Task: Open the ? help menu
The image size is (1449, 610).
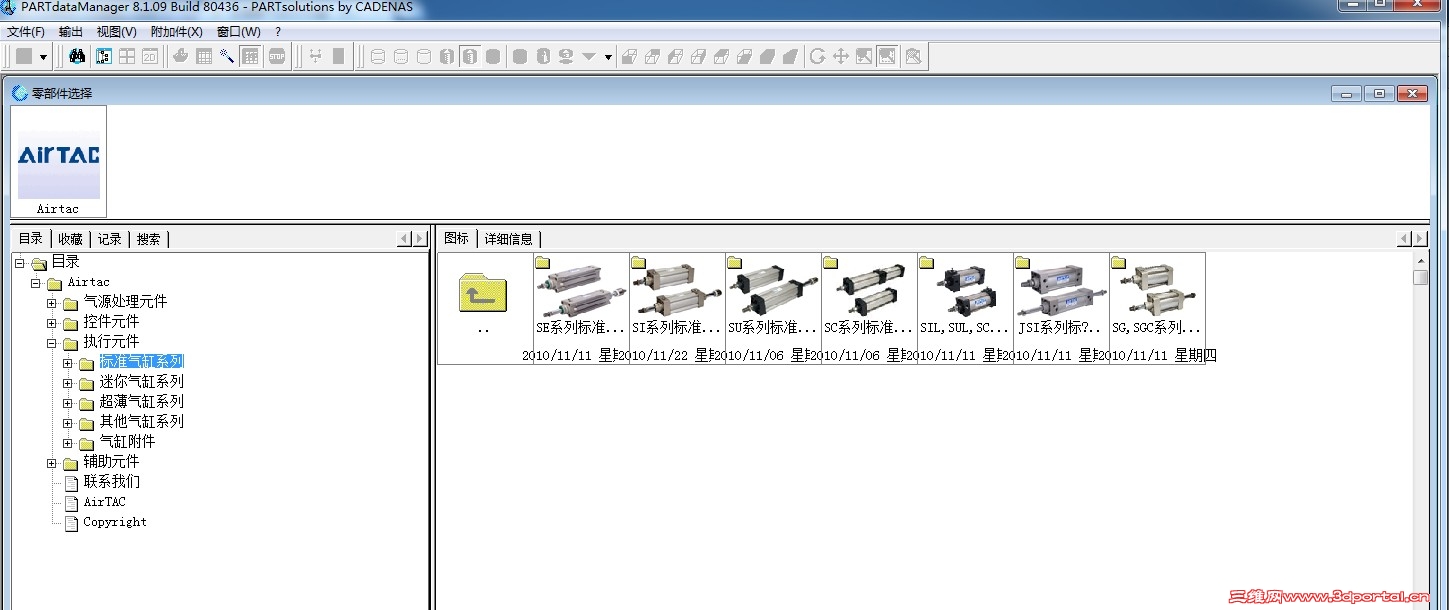Action: [x=278, y=32]
